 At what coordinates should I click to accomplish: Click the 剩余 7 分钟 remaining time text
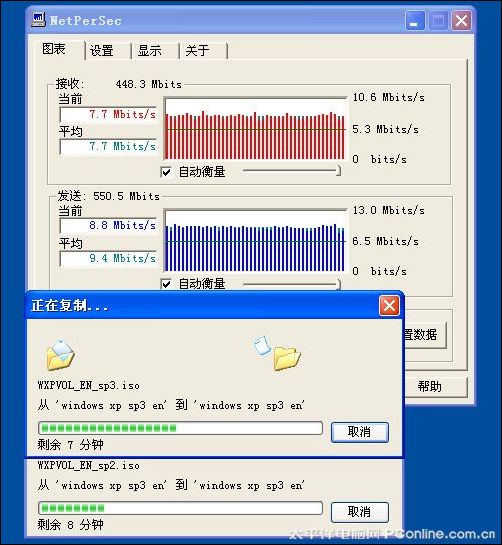(71, 445)
